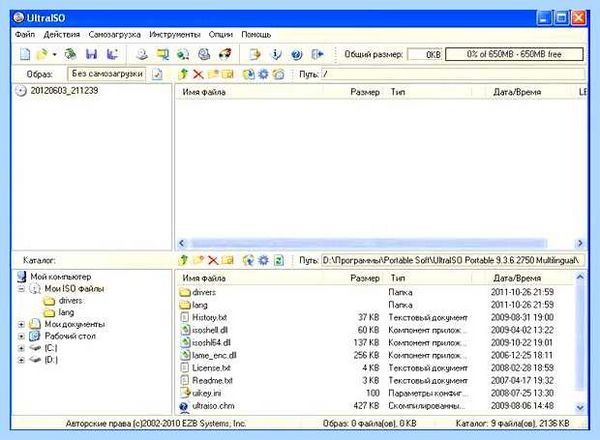The width and height of the screenshot is (600, 440).
Task: Click the Mount to virtual drive icon
Action: pyautogui.click(x=204, y=54)
